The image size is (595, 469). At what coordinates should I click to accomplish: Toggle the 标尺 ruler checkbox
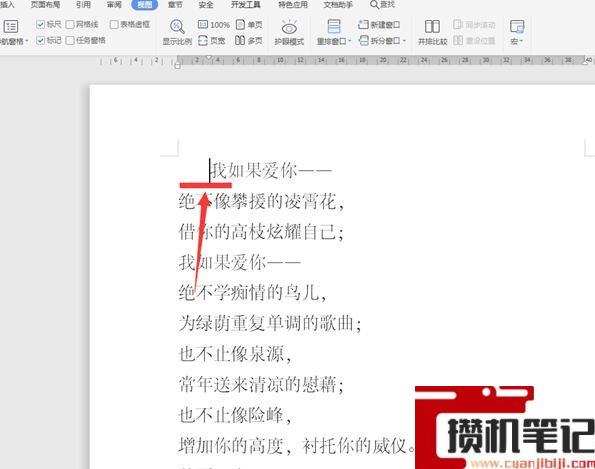(x=40, y=25)
